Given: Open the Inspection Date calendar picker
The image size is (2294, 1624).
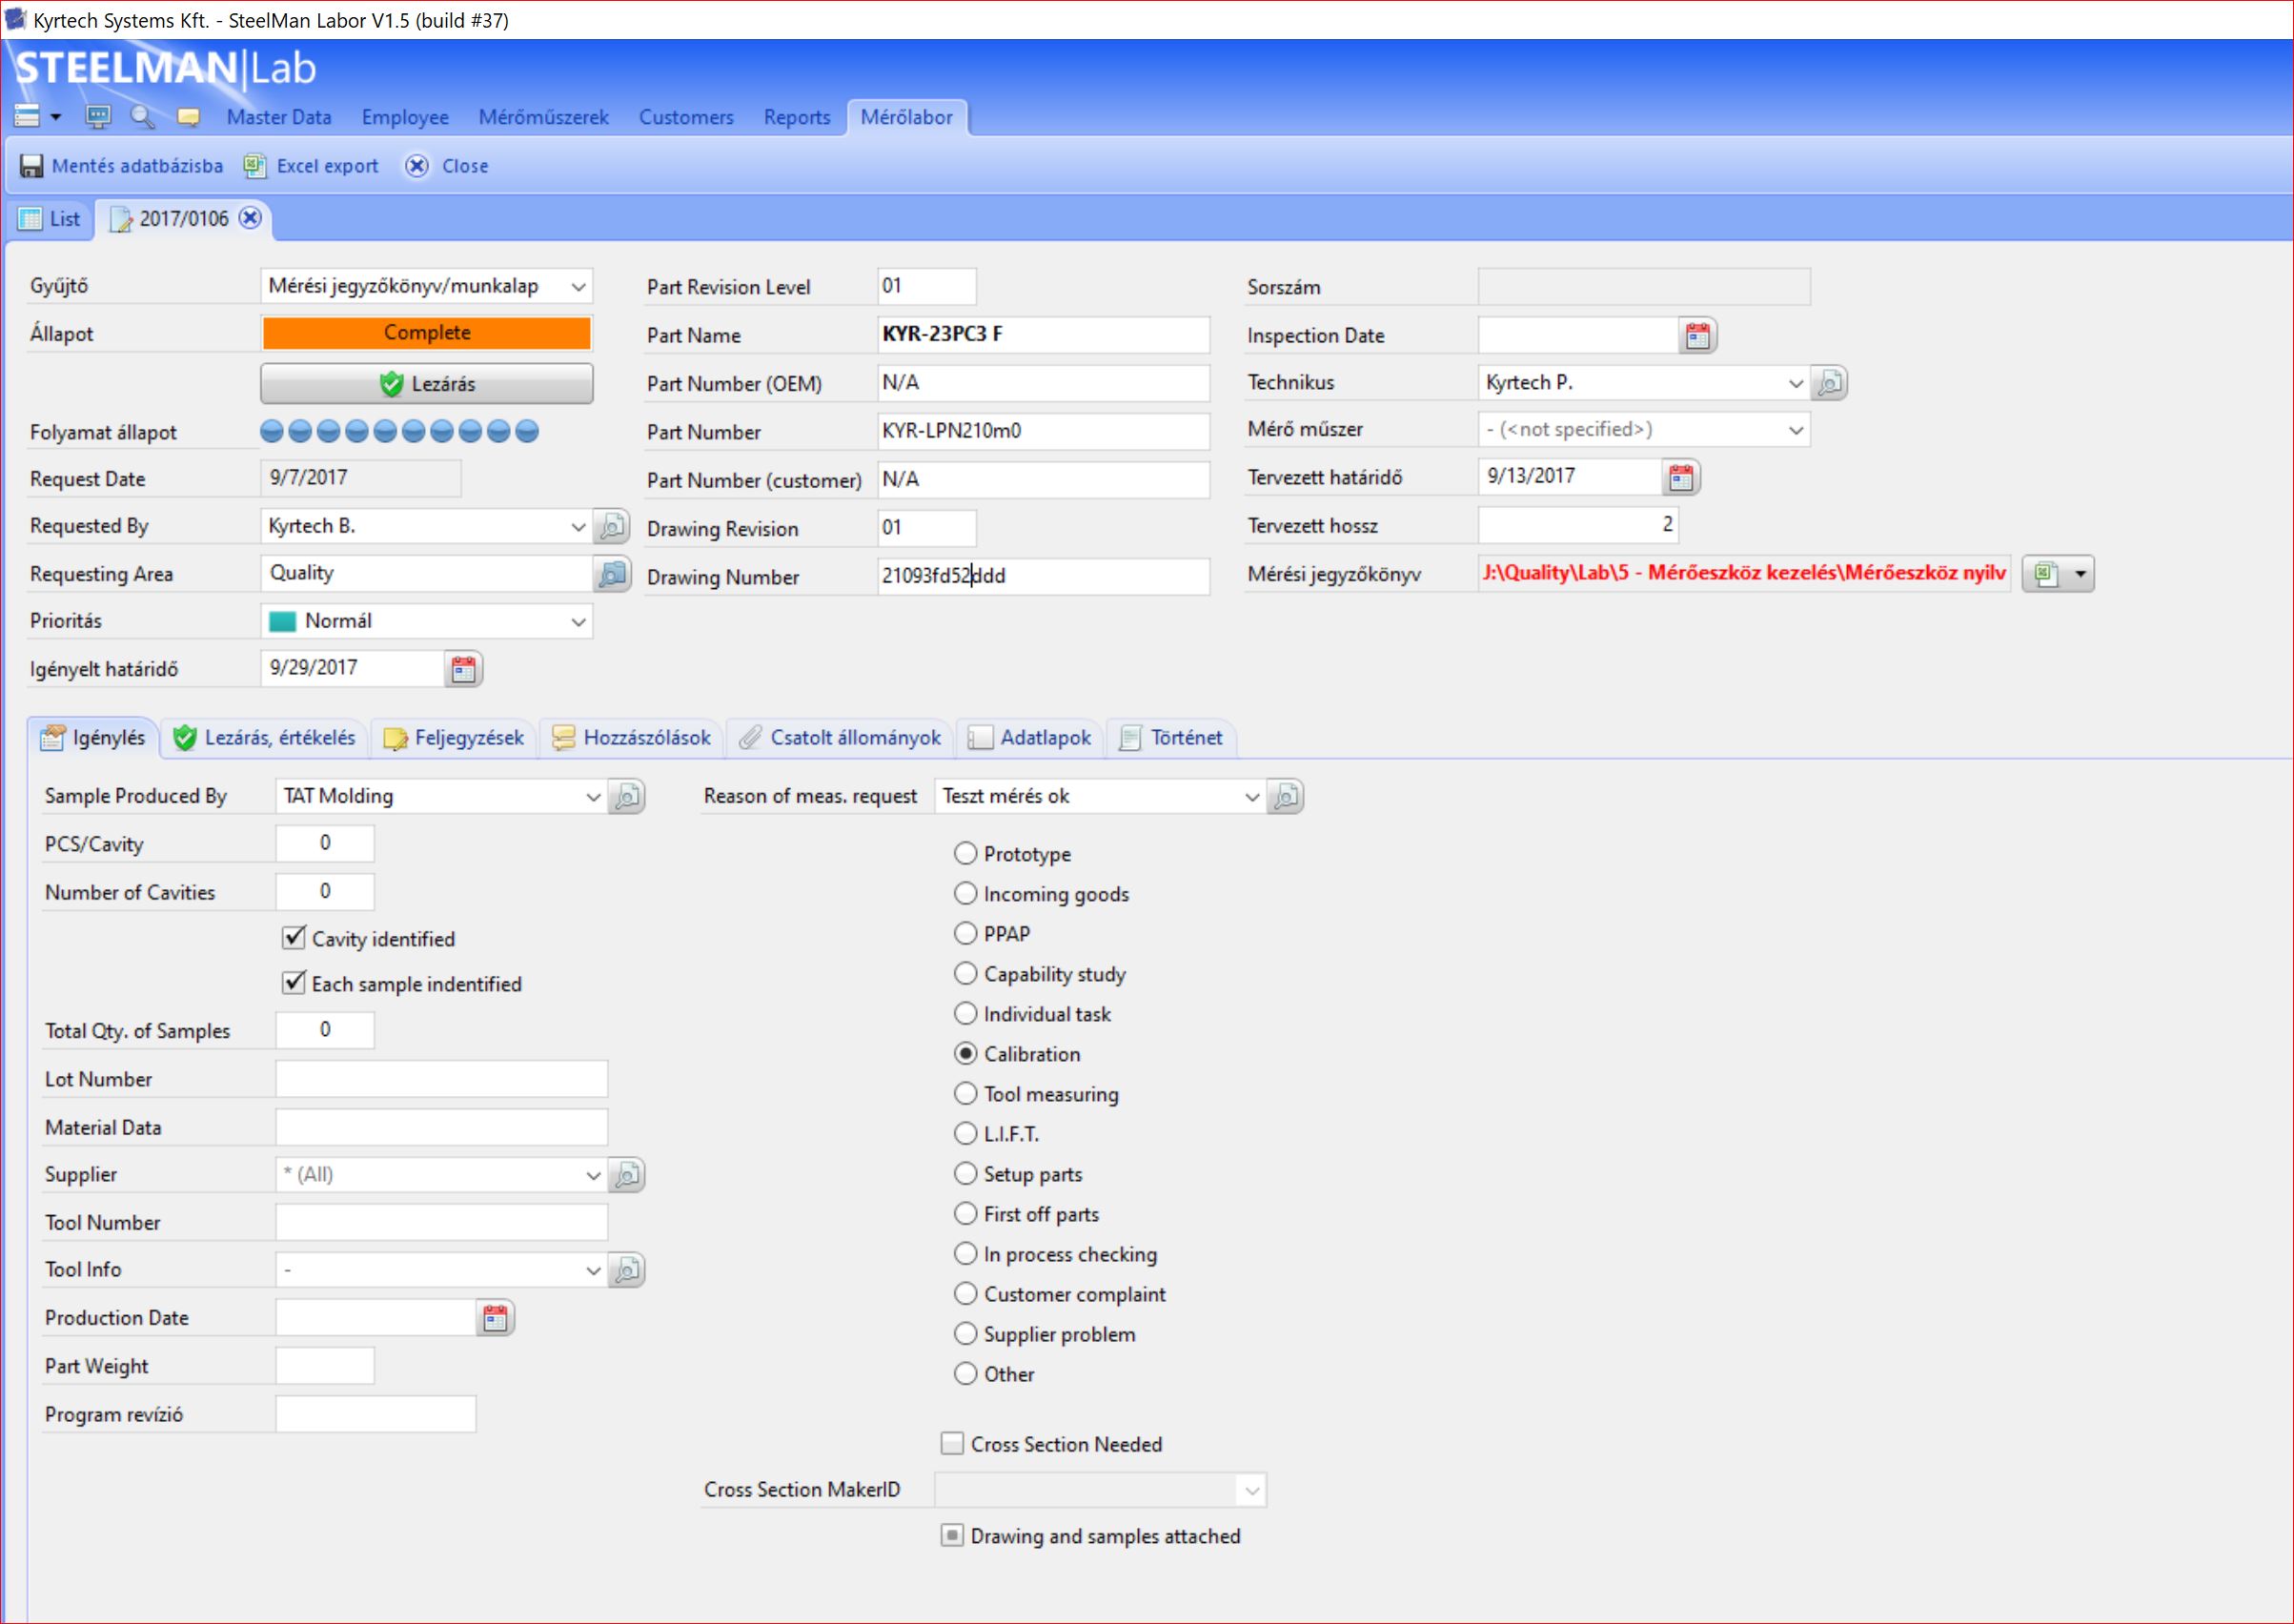Looking at the screenshot, I should (1696, 336).
